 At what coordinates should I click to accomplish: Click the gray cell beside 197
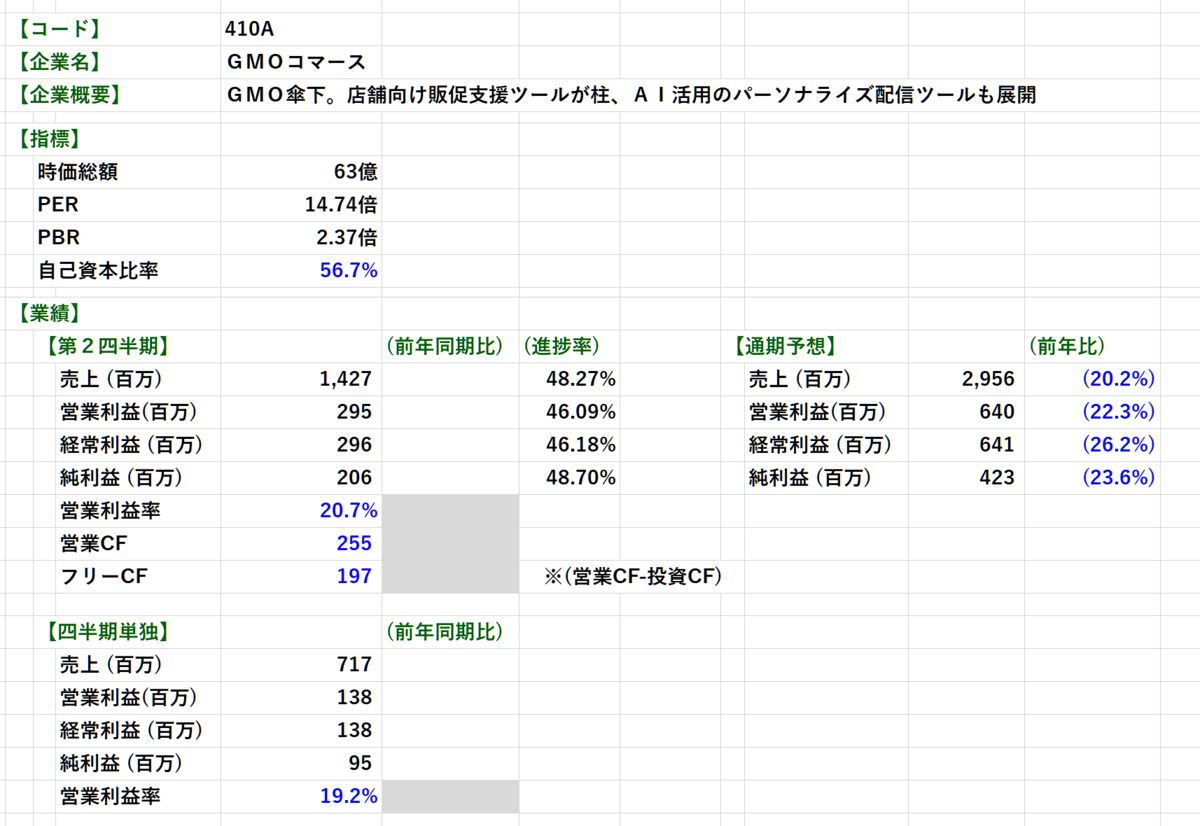pos(450,577)
